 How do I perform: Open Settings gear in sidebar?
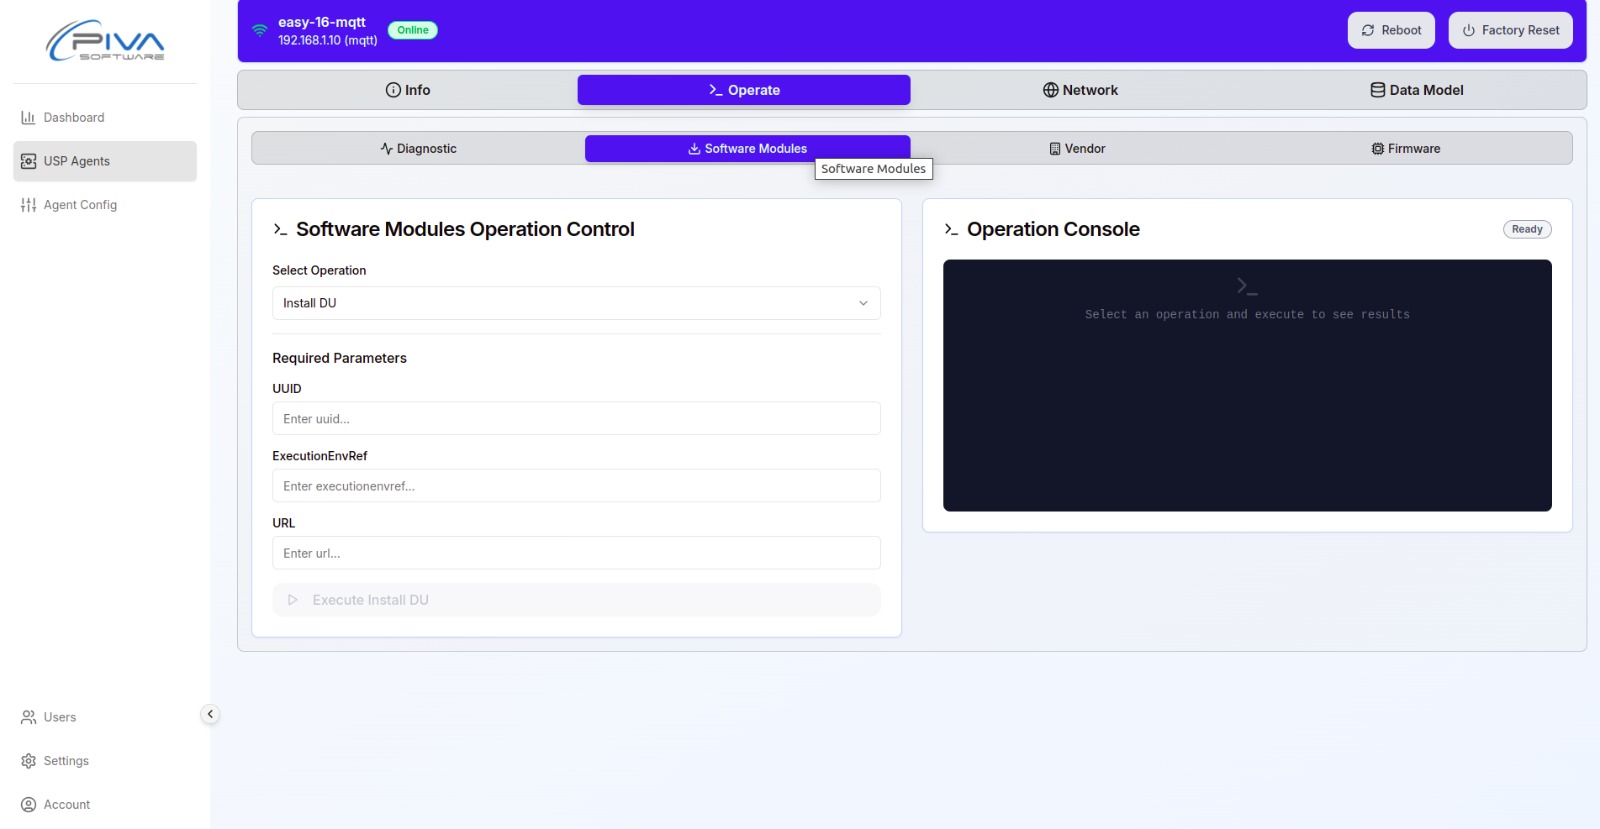click(x=28, y=761)
